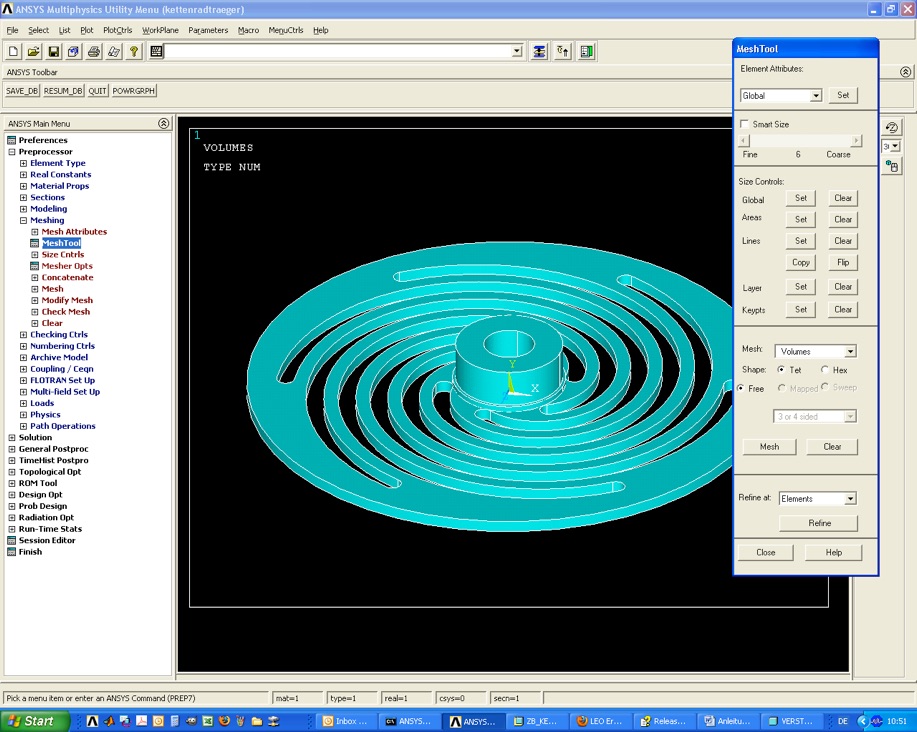The image size is (917, 732).
Task: Expand the Element Type tree node
Action: [x=23, y=163]
